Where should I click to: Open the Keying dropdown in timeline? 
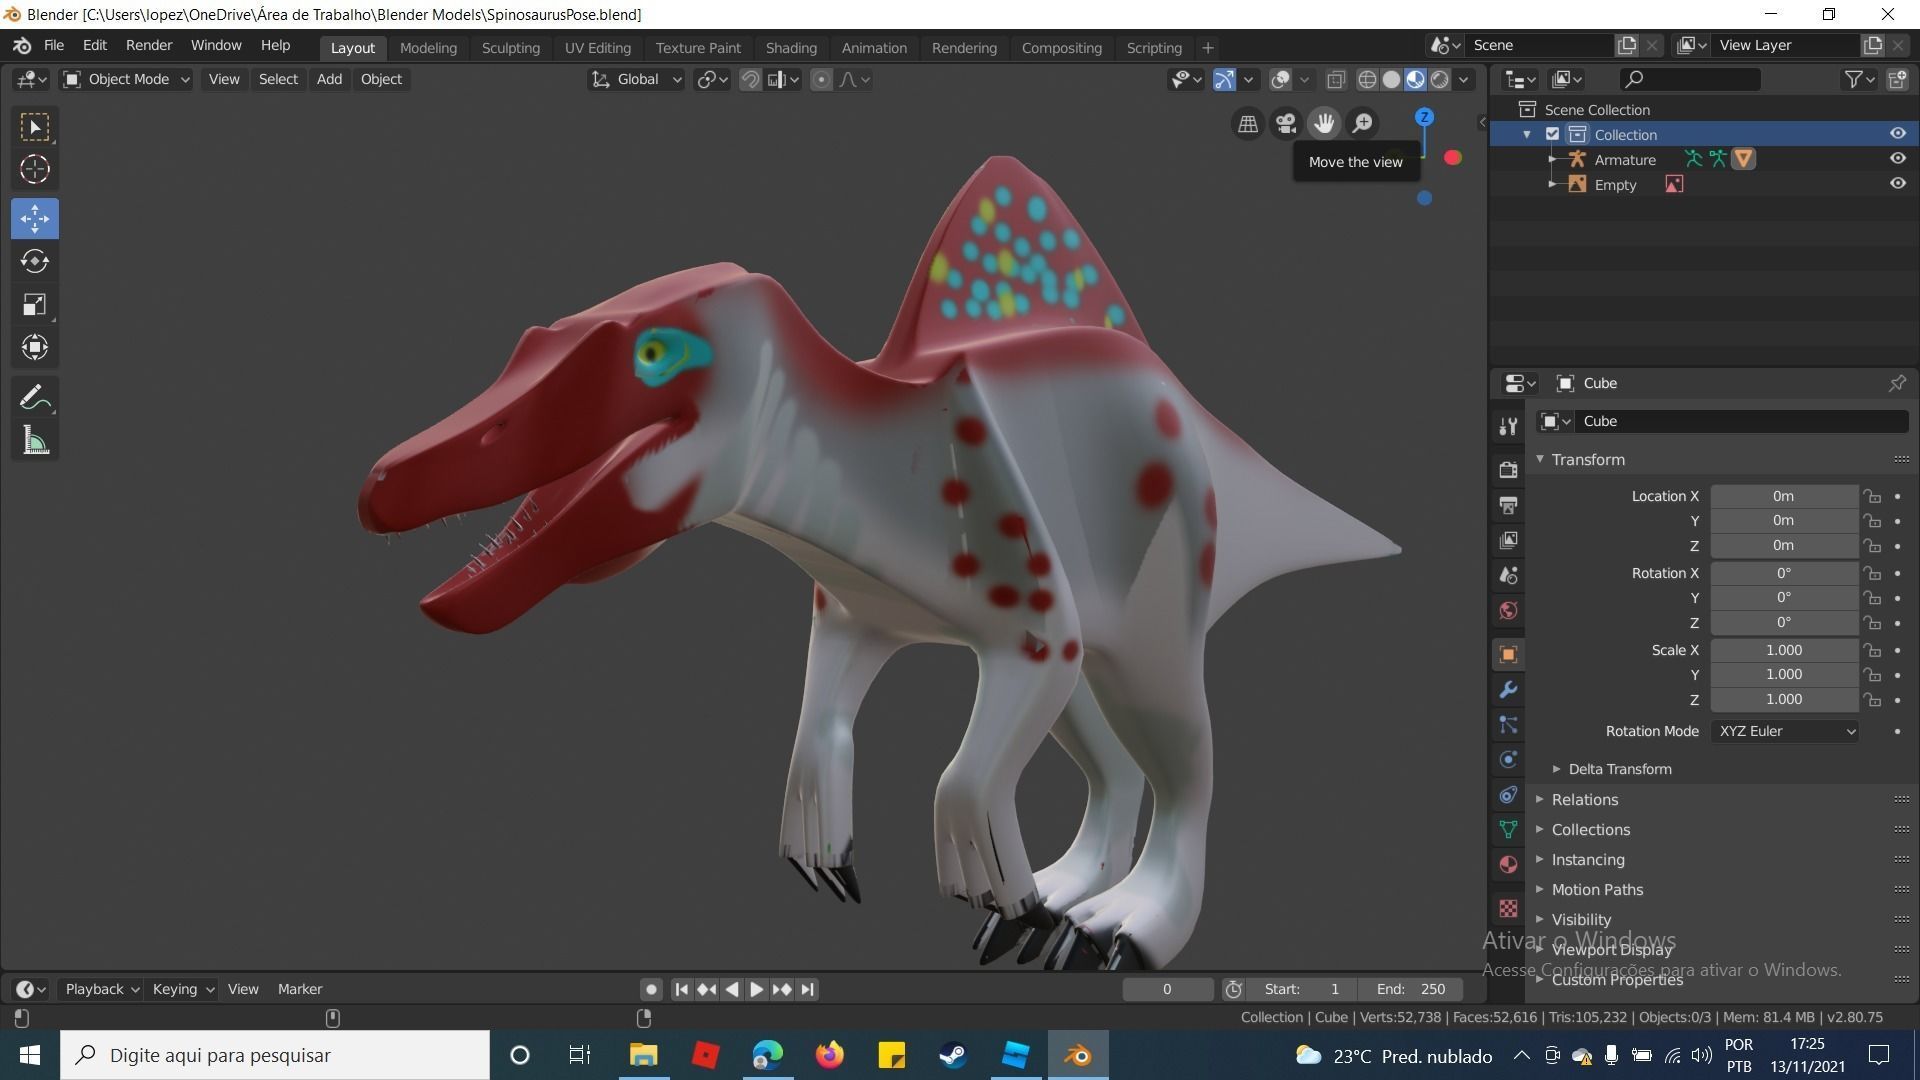point(182,989)
